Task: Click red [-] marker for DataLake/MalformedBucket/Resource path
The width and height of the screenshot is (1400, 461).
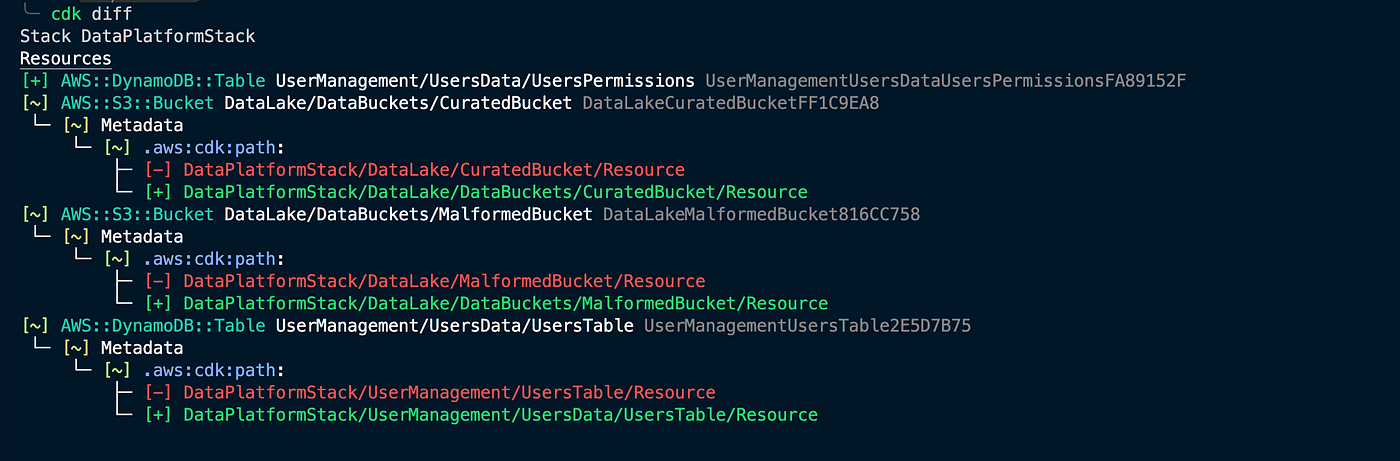Action: [x=159, y=281]
